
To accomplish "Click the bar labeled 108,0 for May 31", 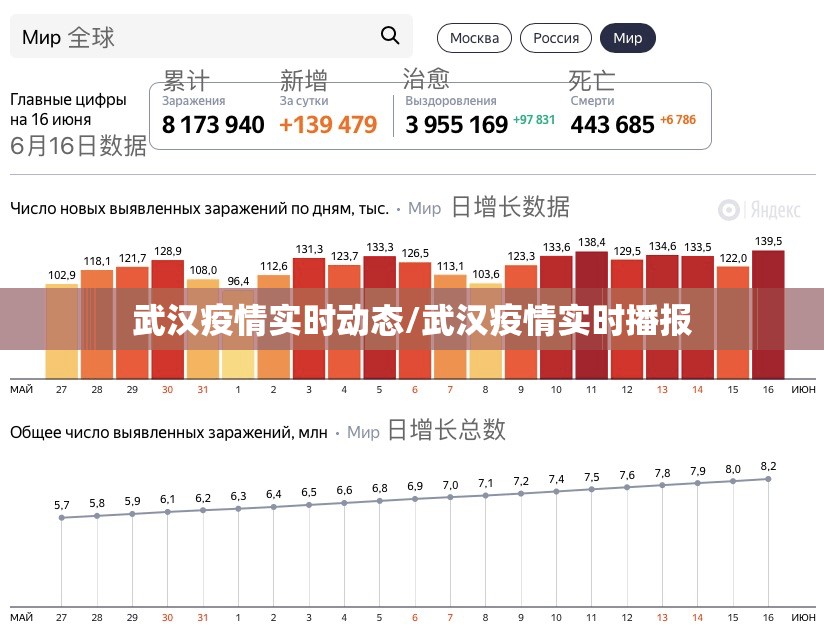I will click(x=203, y=328).
